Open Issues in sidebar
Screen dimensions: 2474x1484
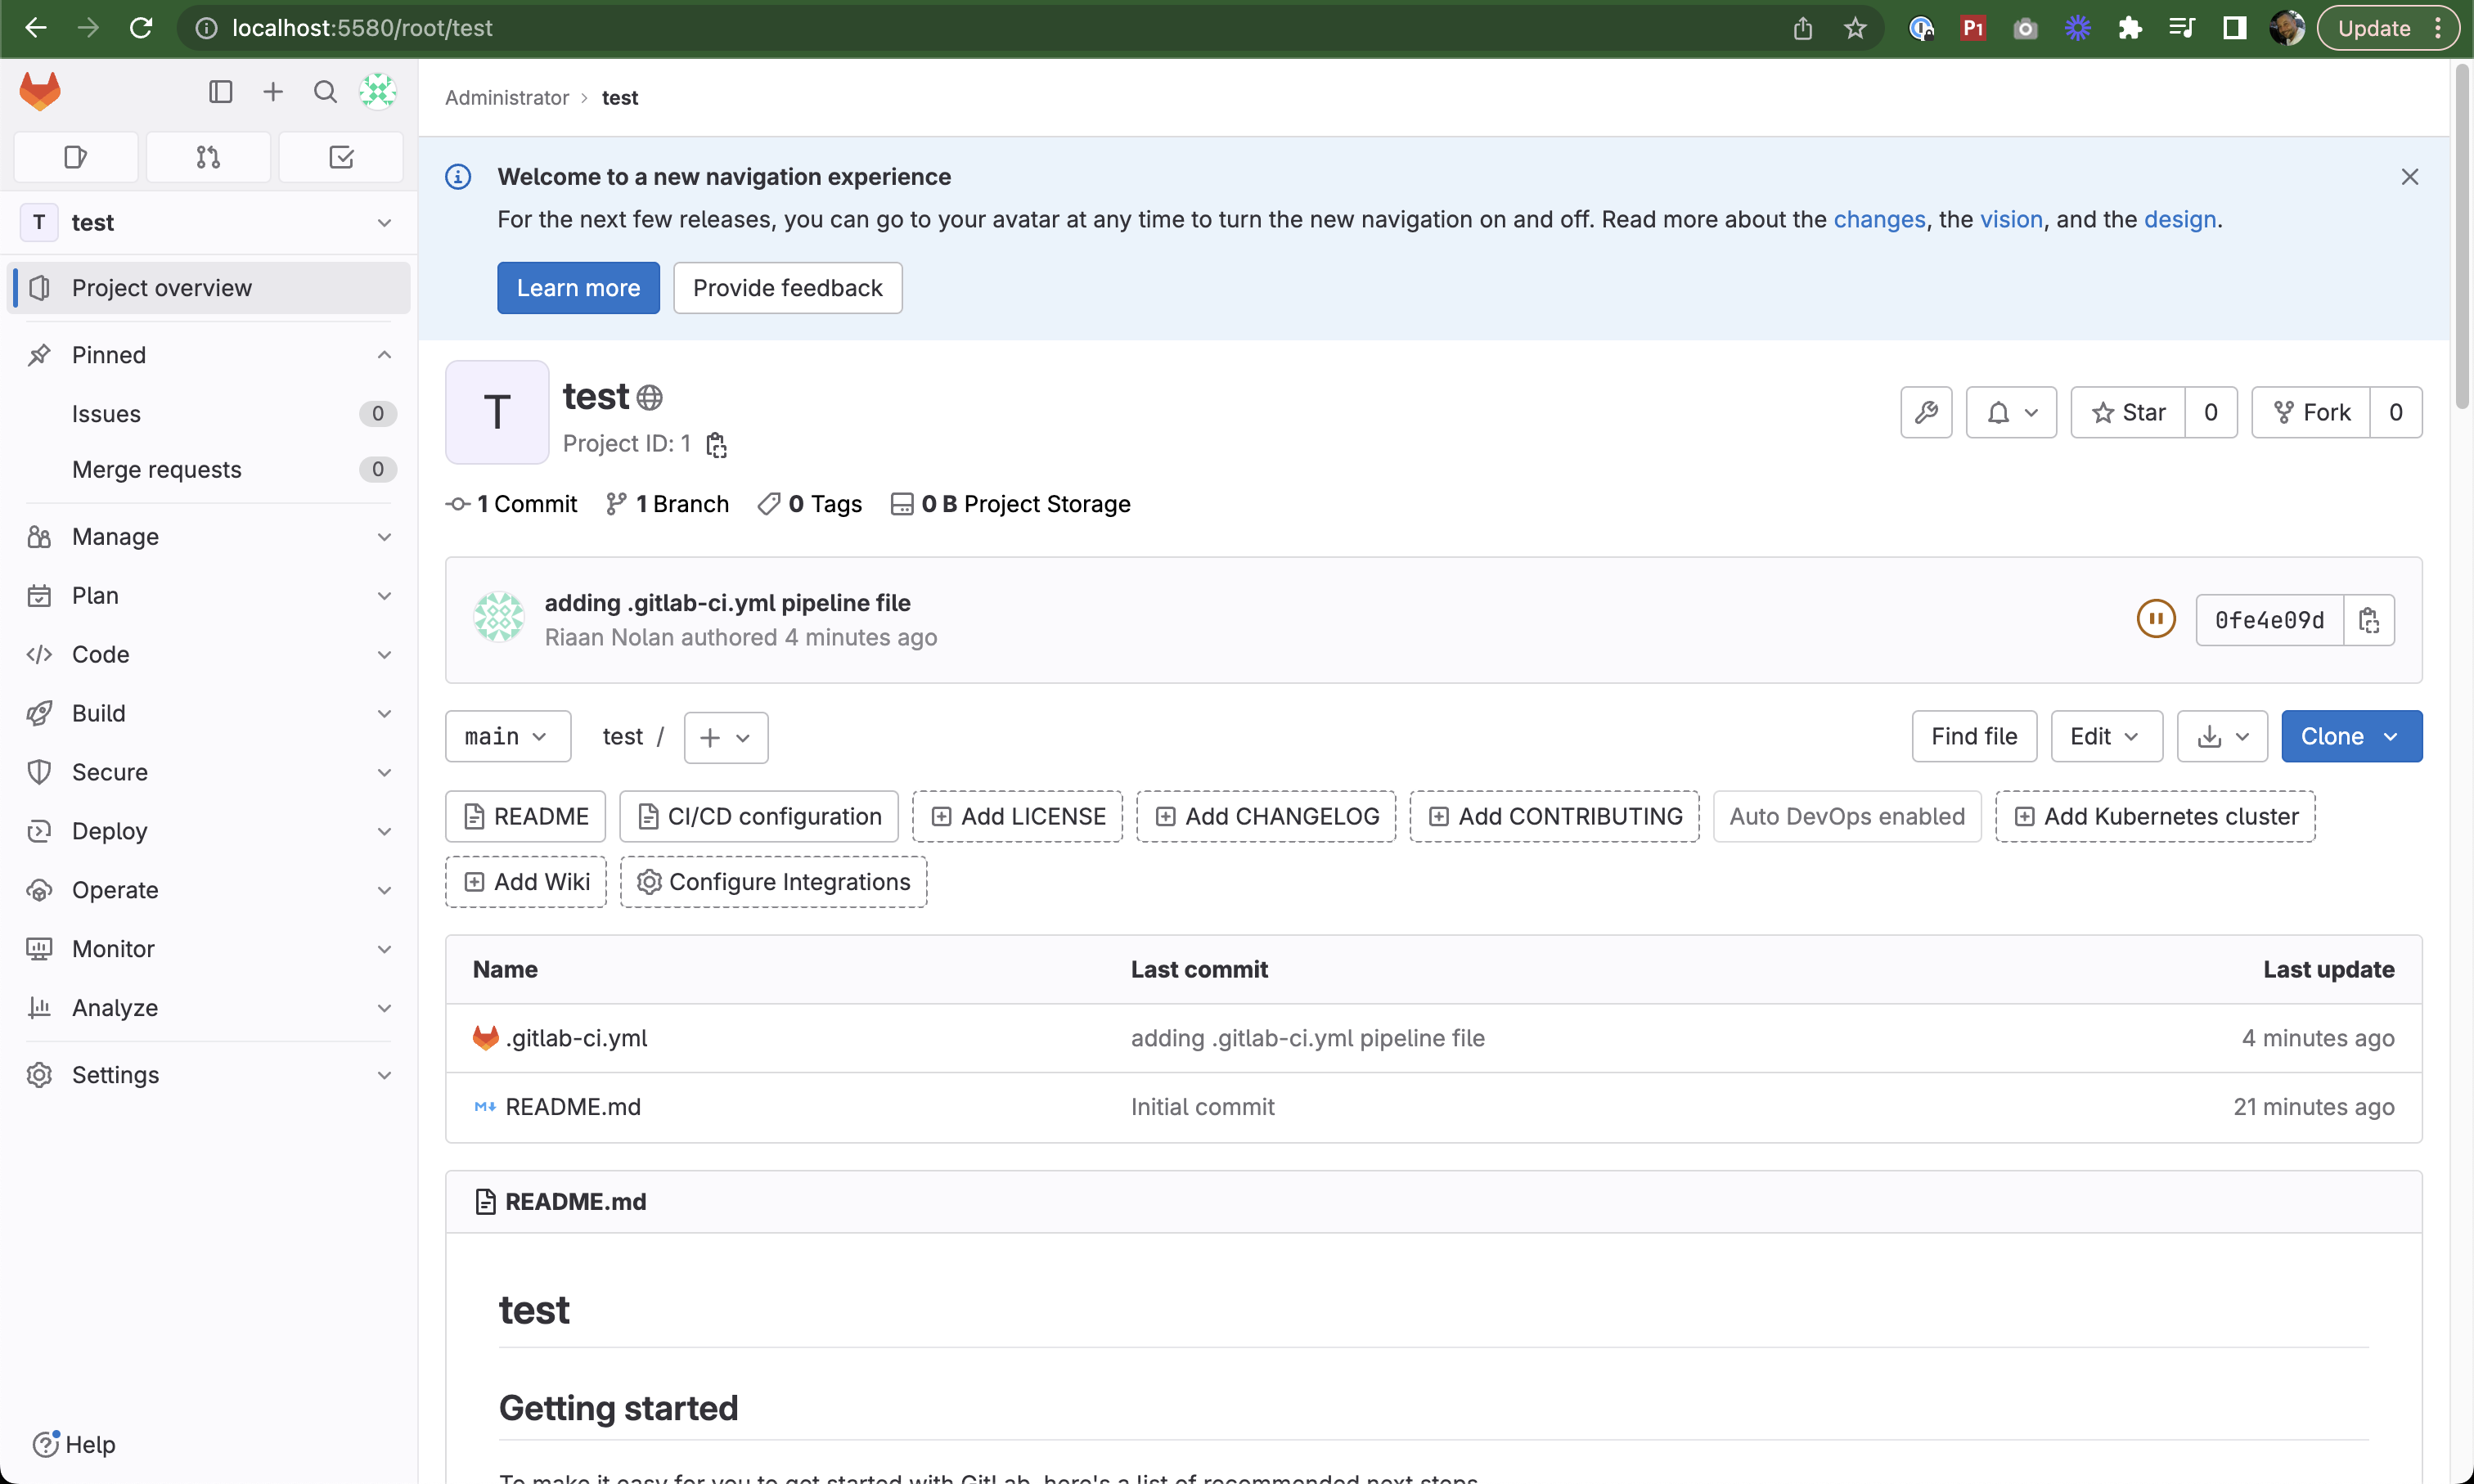coord(209,414)
